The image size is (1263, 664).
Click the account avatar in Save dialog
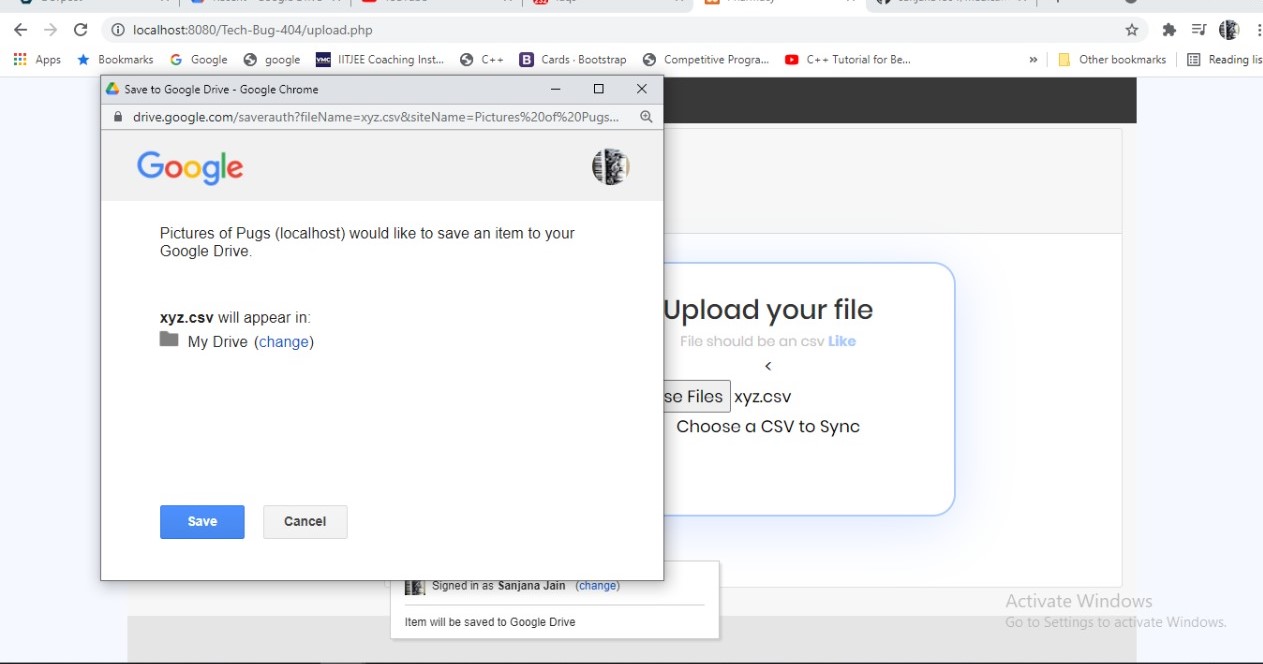click(x=610, y=167)
